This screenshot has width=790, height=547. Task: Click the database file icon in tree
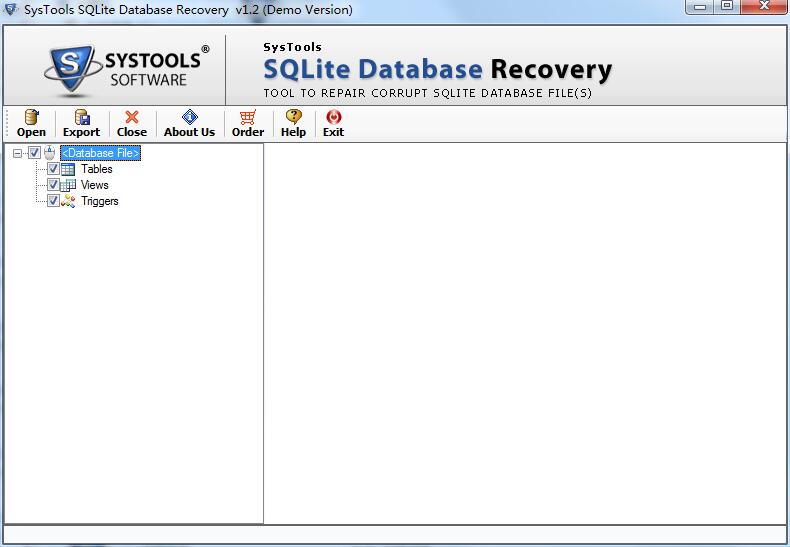[49, 153]
